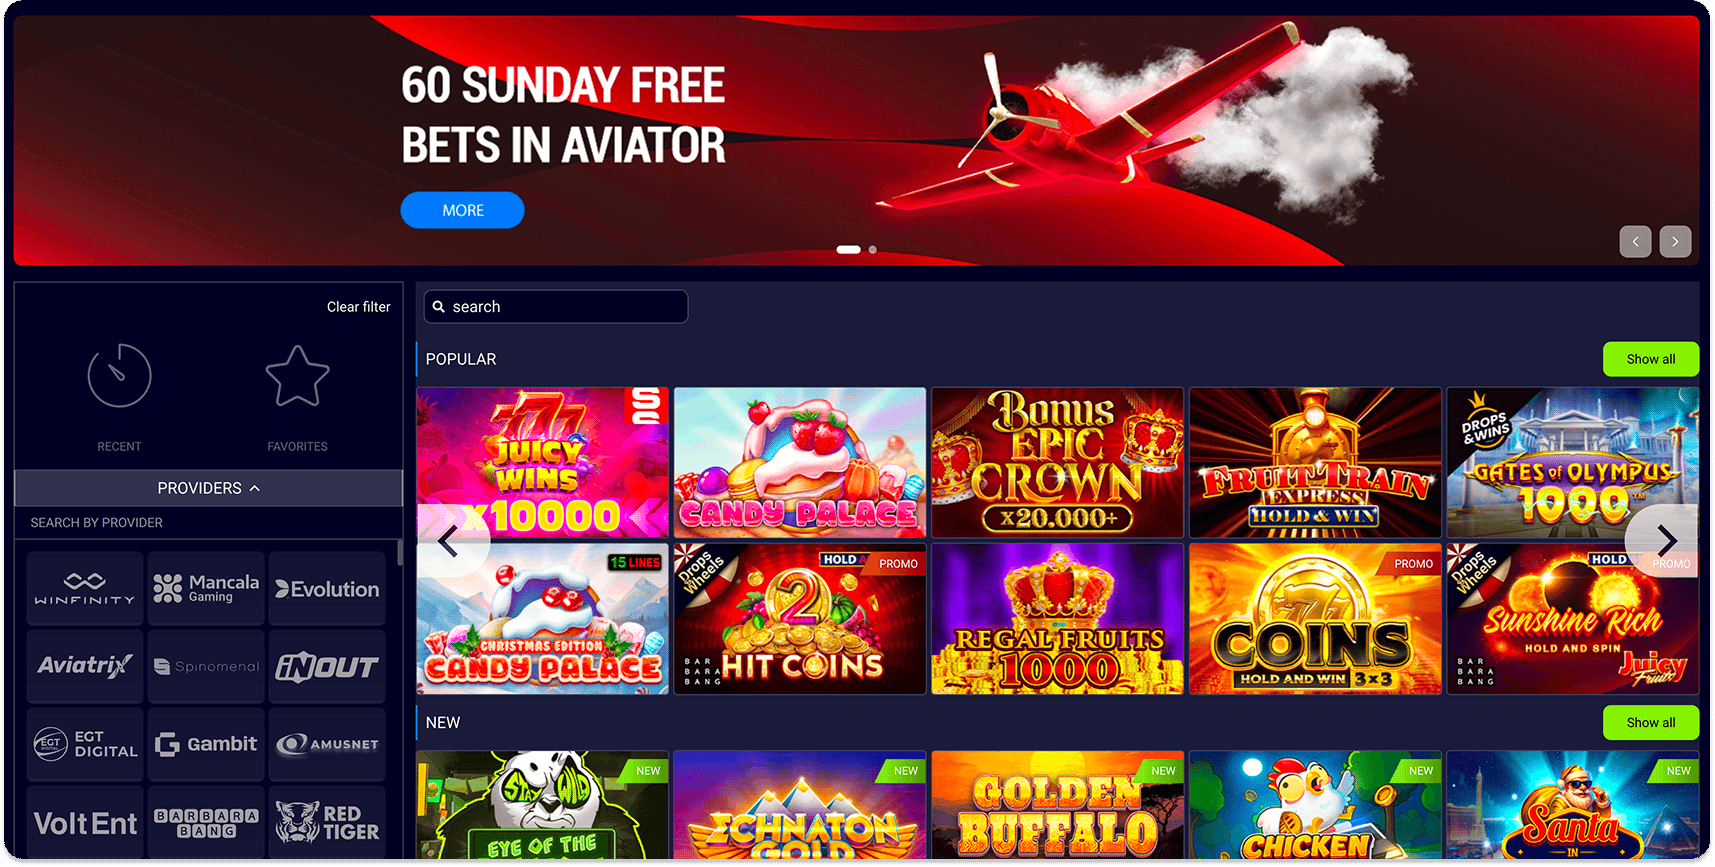
Task: Select the Aviatrix provider logo
Action: (x=85, y=666)
